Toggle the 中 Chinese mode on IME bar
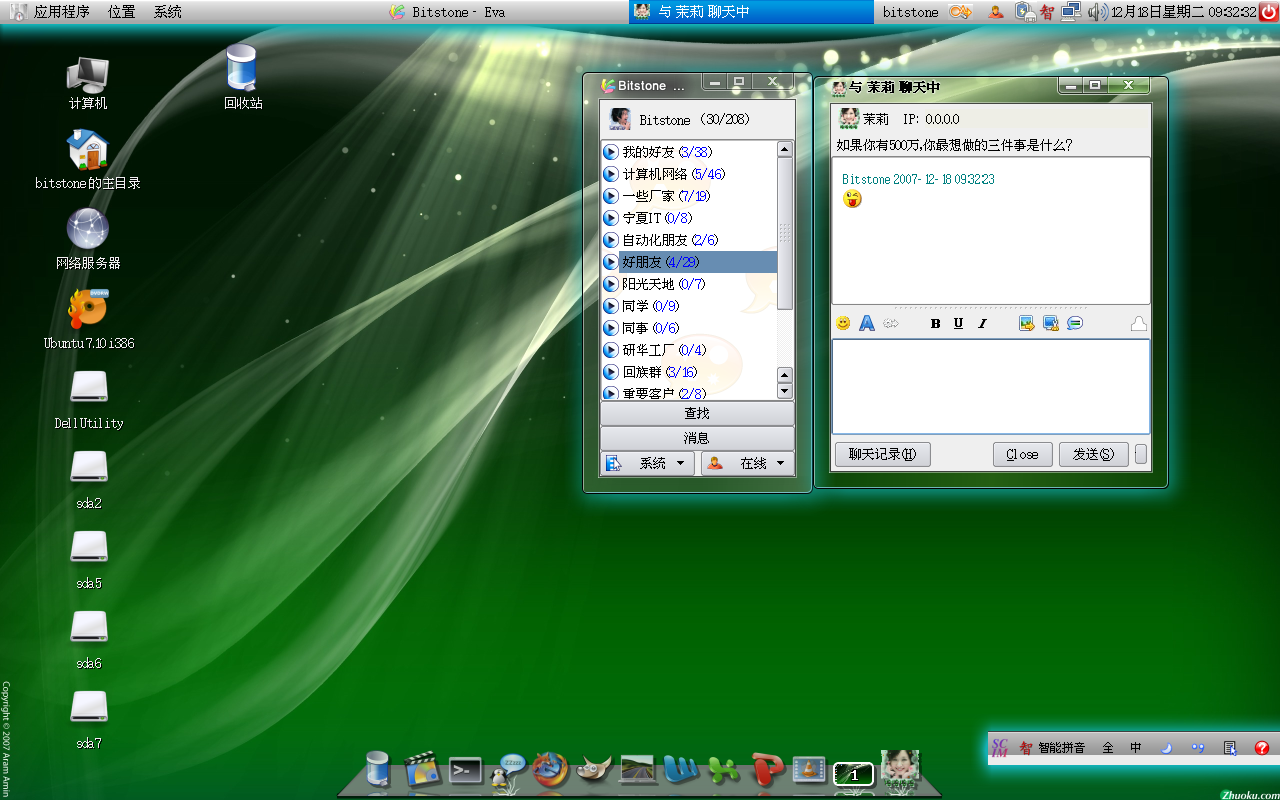Screen dimensions: 1280x800 [1136, 748]
